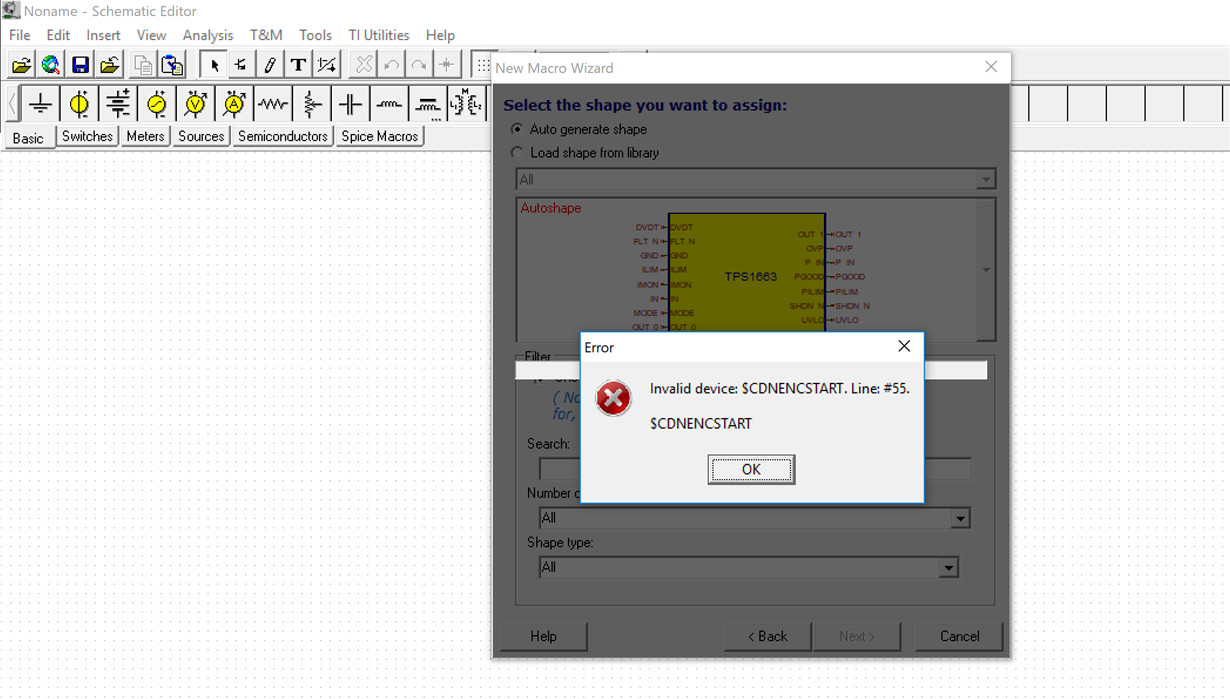Select Load shape from library option
1230x699 pixels.
pos(517,153)
